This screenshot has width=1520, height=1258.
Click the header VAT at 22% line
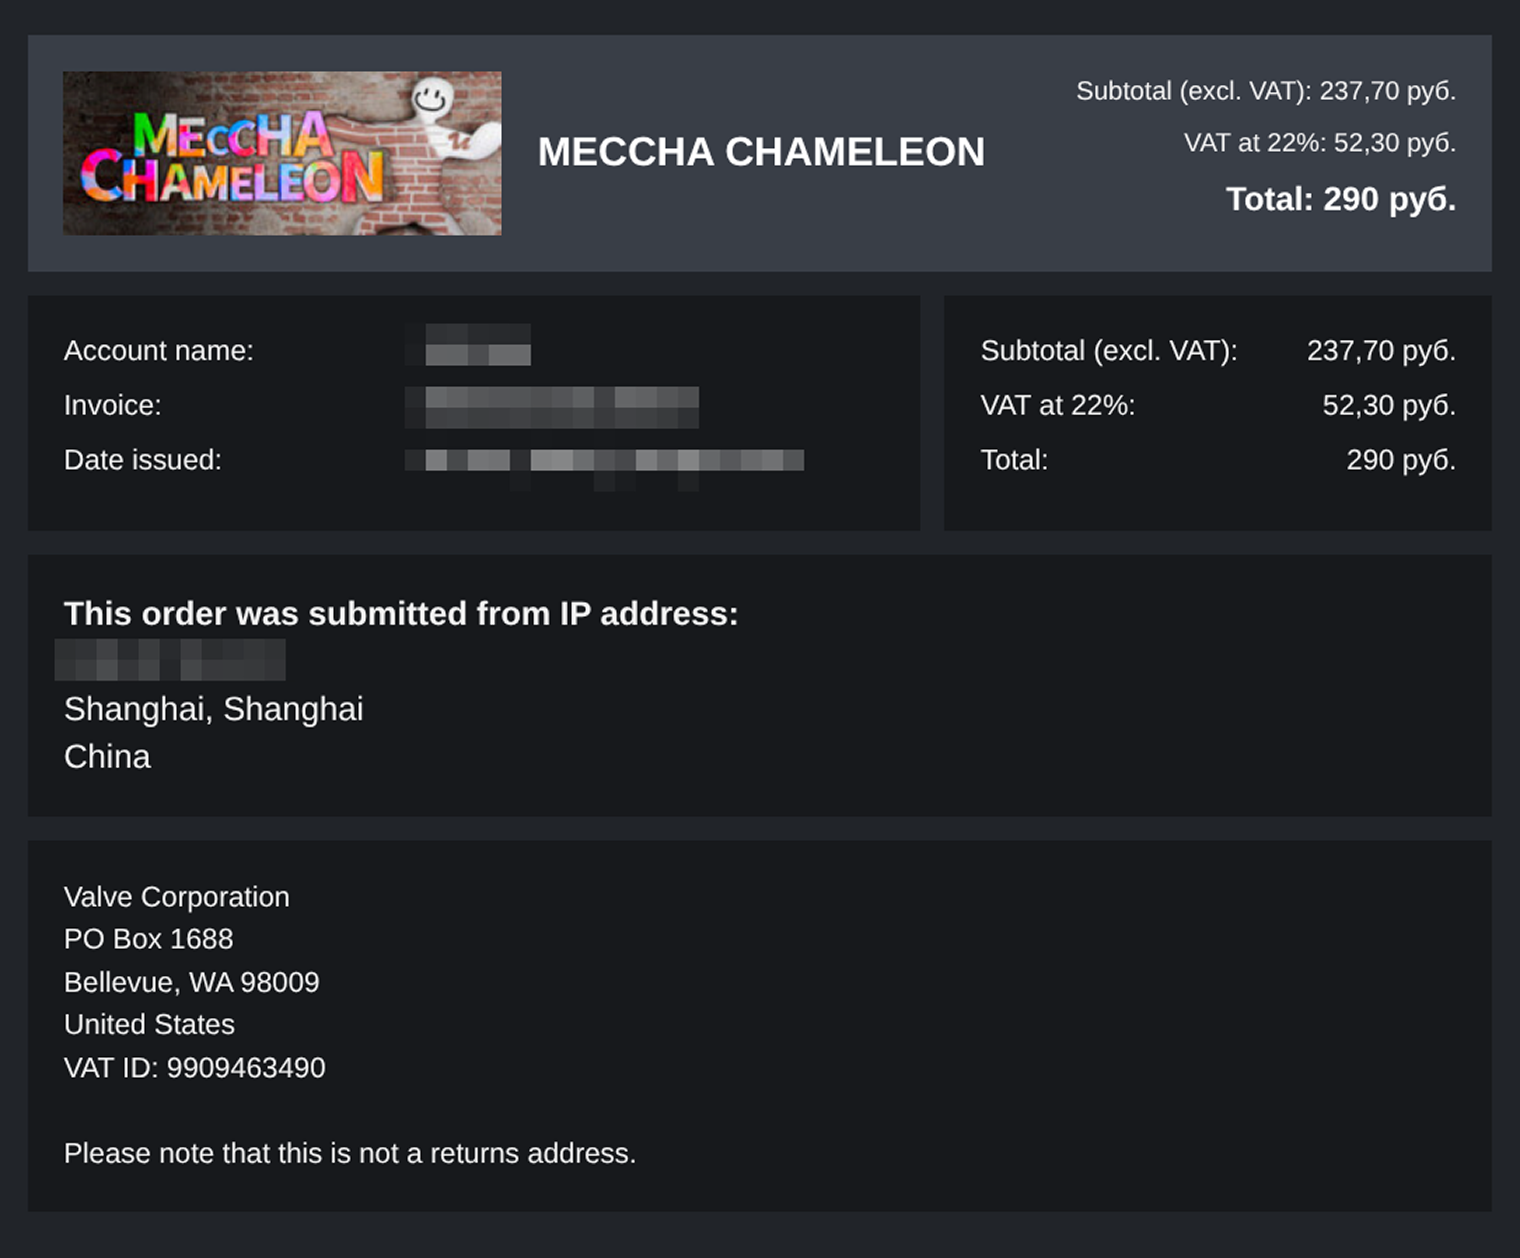coord(1320,143)
